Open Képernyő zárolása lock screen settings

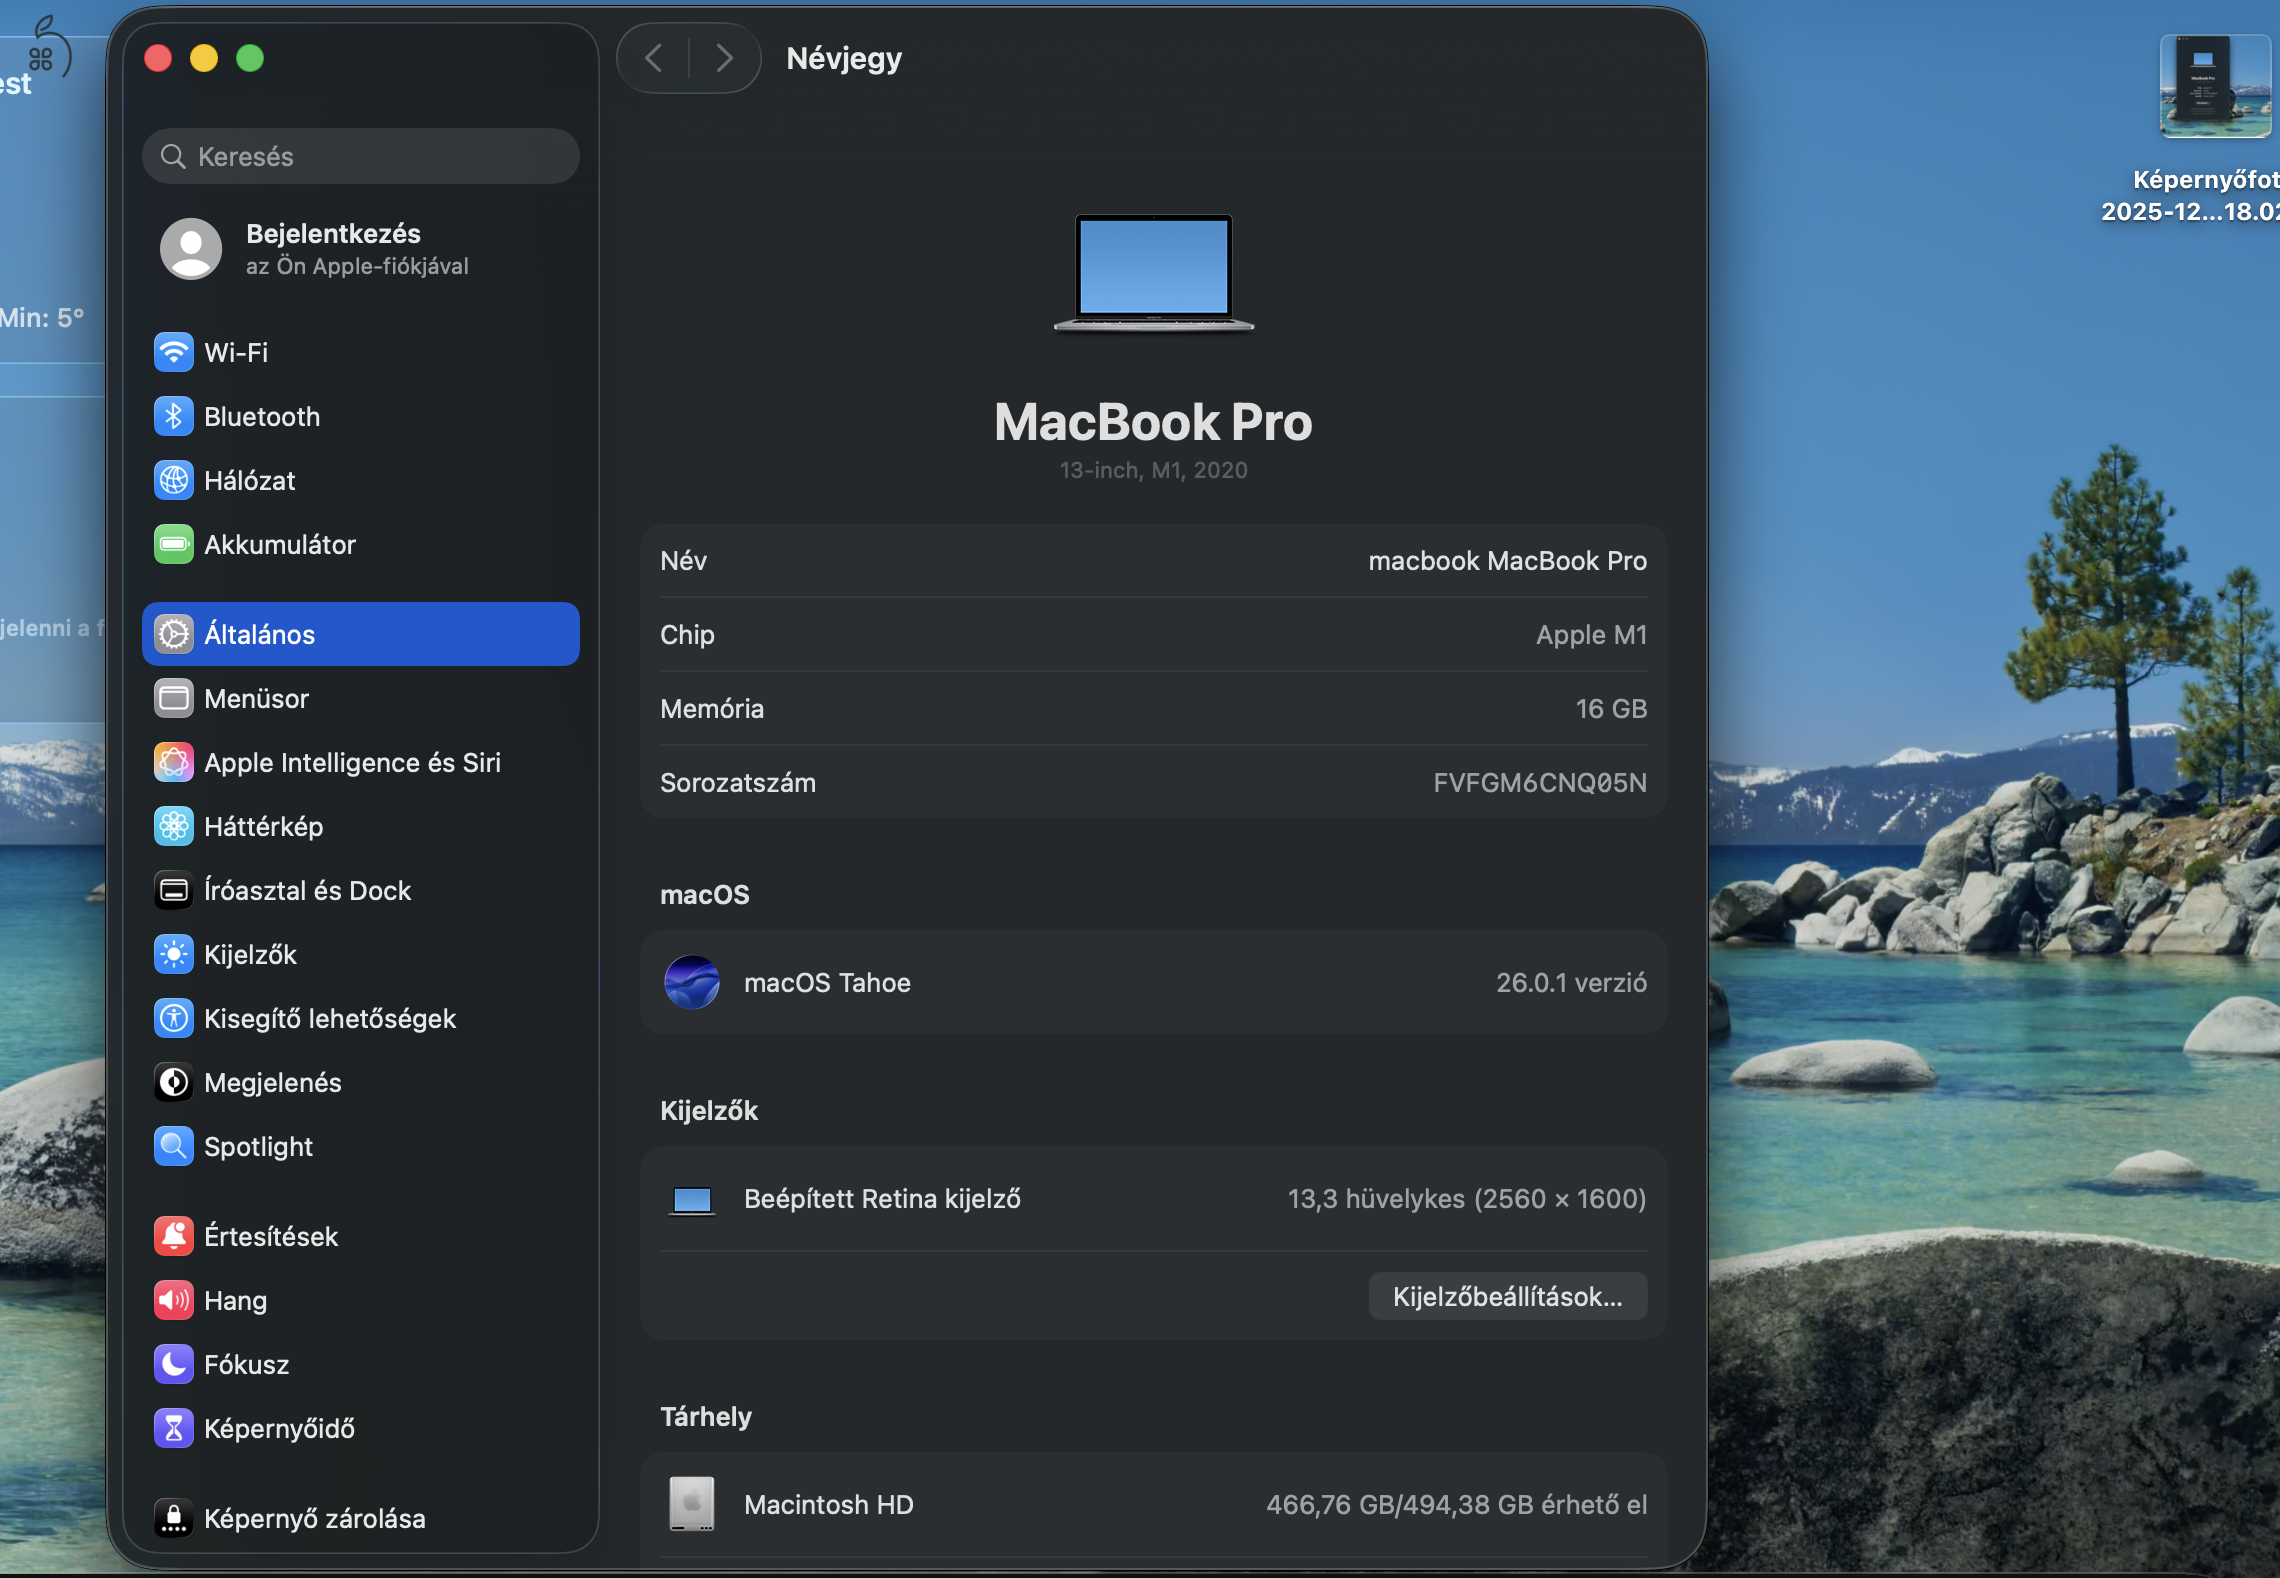click(314, 1518)
